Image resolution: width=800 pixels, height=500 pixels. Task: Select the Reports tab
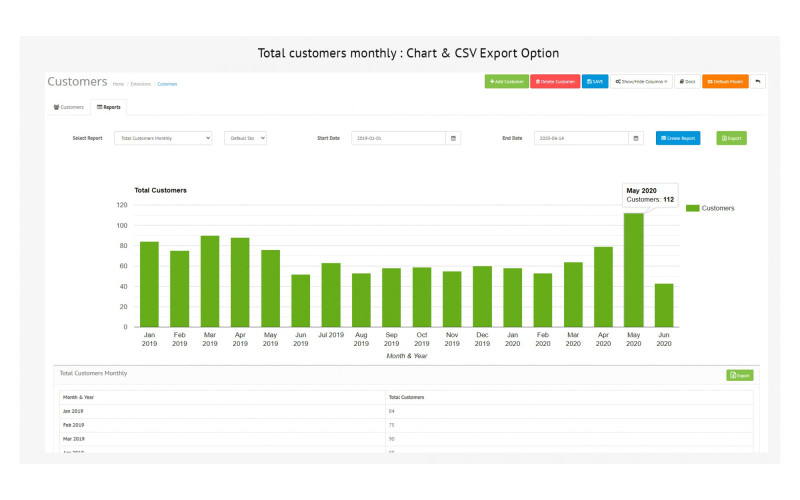point(108,106)
